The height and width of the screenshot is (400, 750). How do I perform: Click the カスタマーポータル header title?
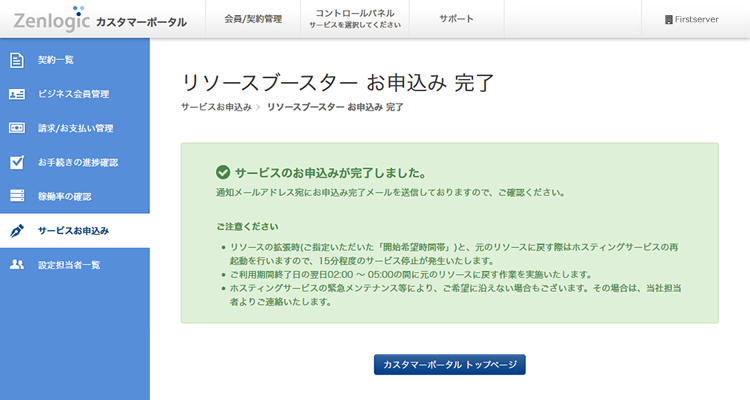coord(141,22)
